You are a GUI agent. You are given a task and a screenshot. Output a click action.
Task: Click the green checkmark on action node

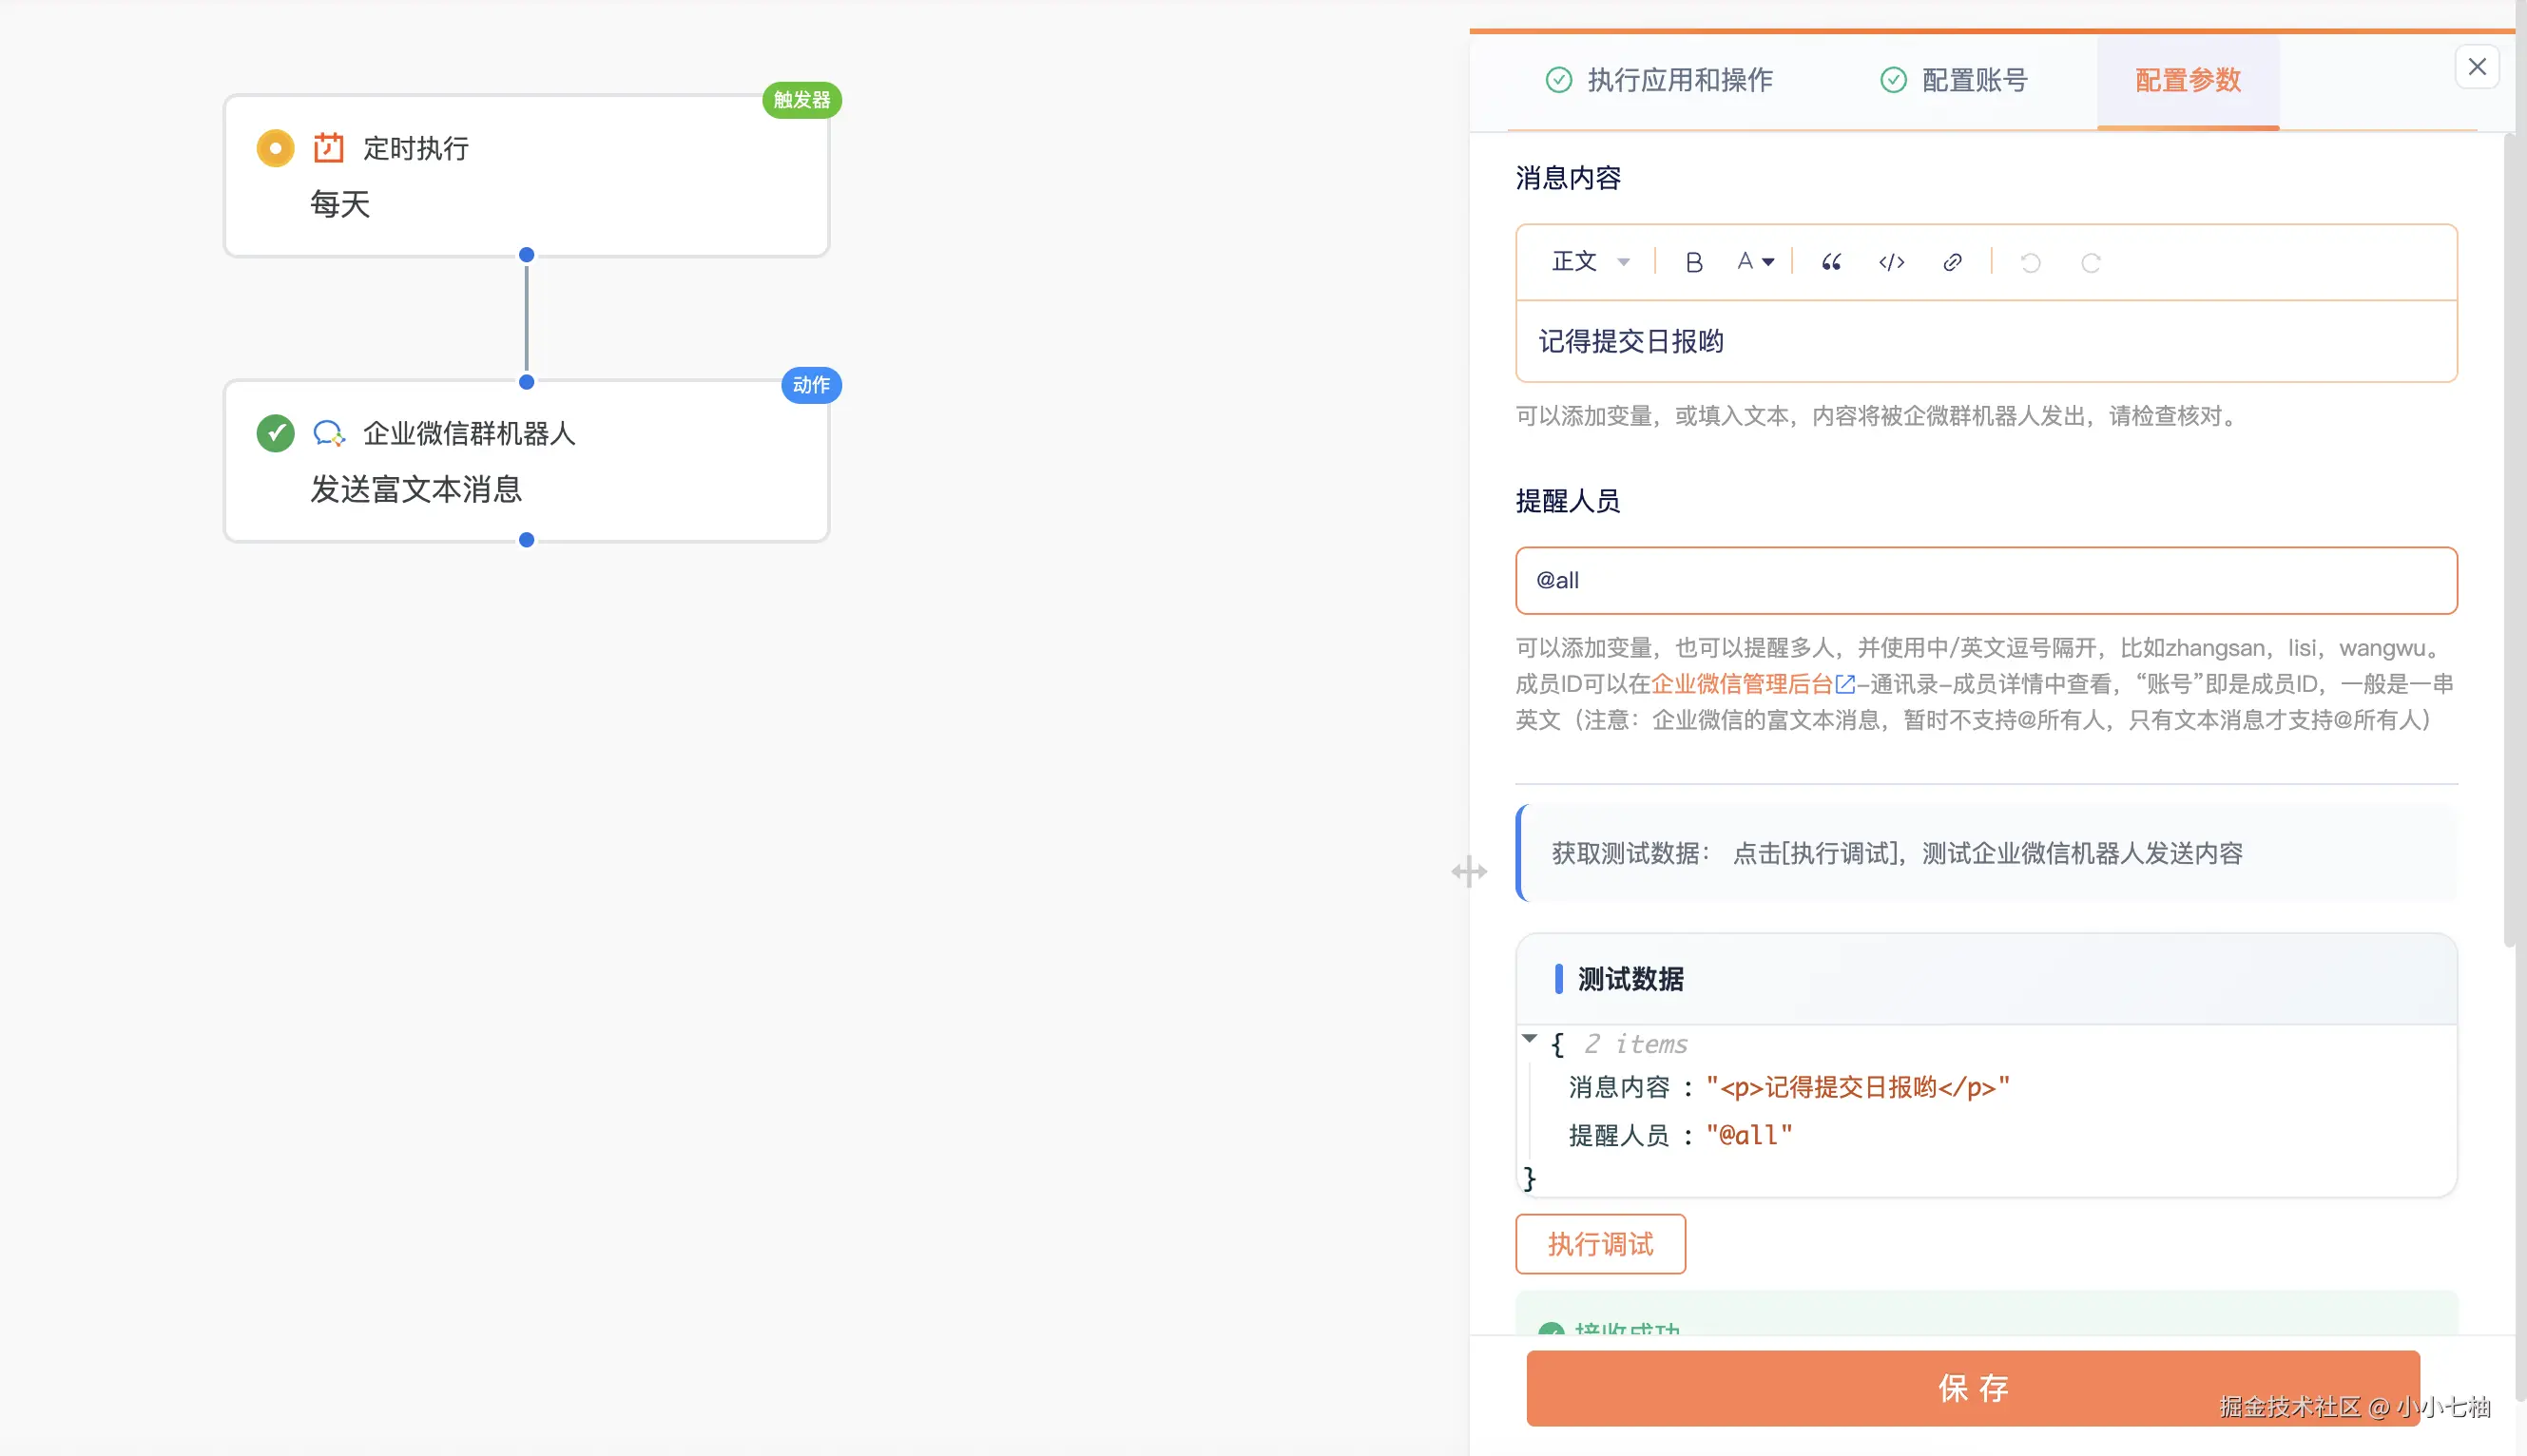point(275,433)
